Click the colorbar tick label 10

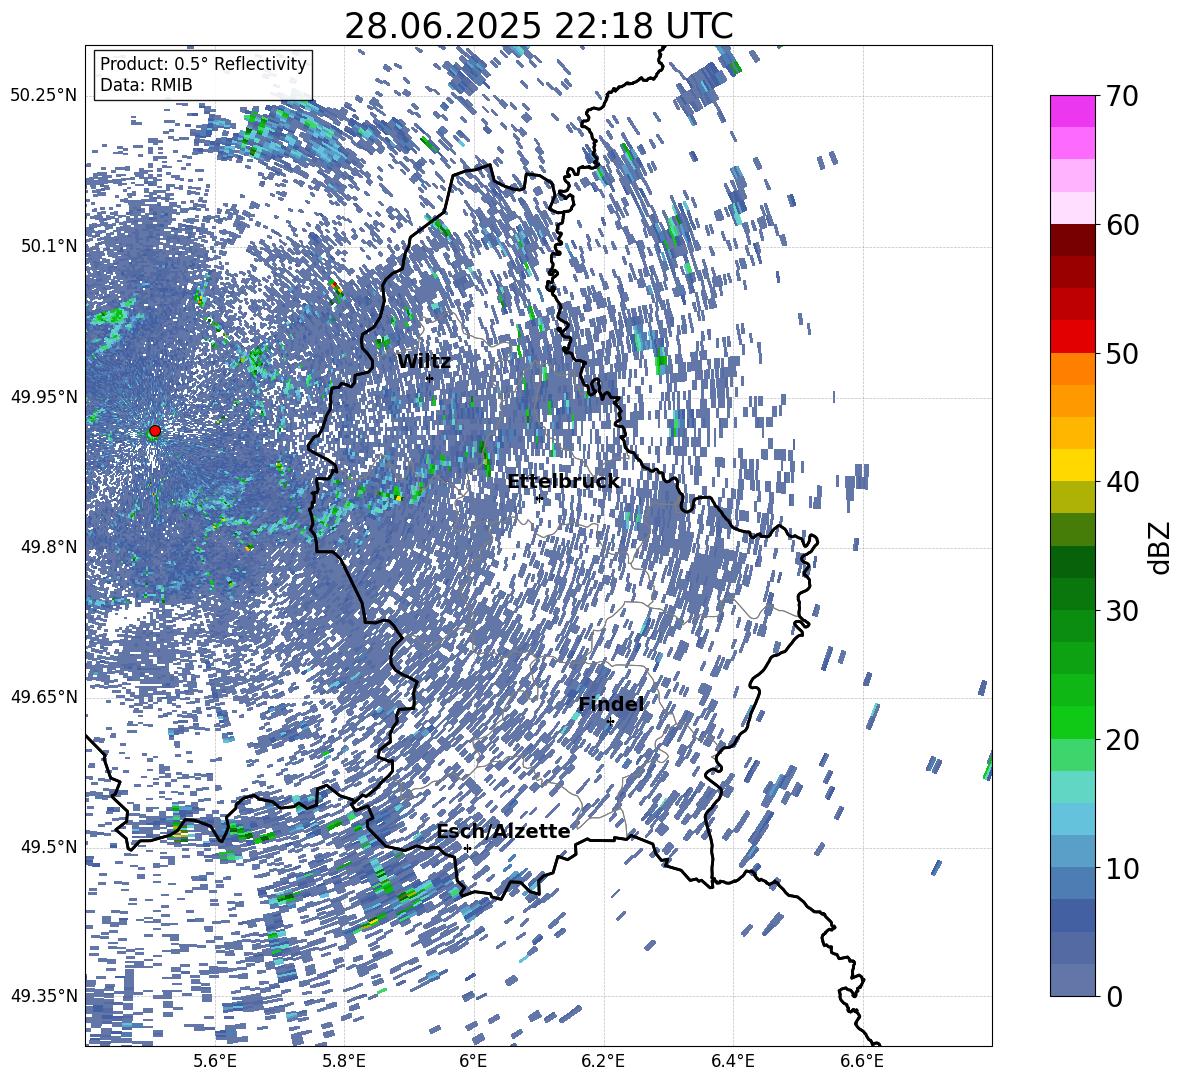pyautogui.click(x=1123, y=868)
